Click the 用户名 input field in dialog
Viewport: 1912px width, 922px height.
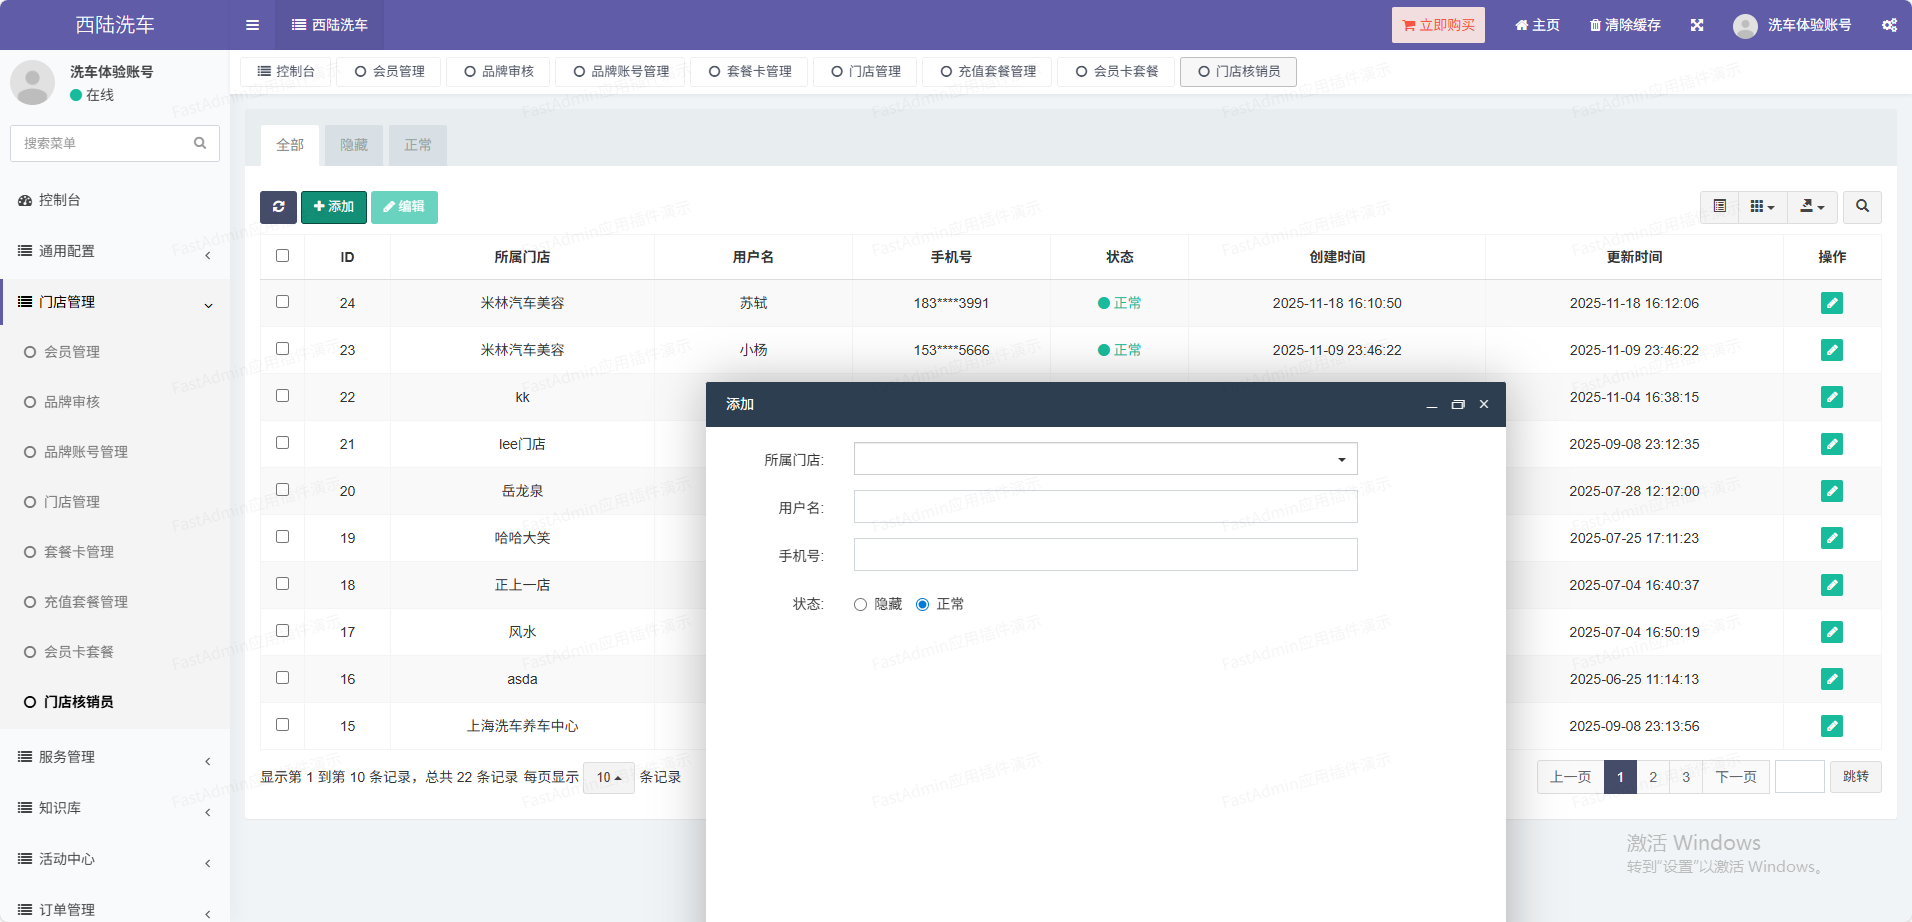click(x=1105, y=507)
